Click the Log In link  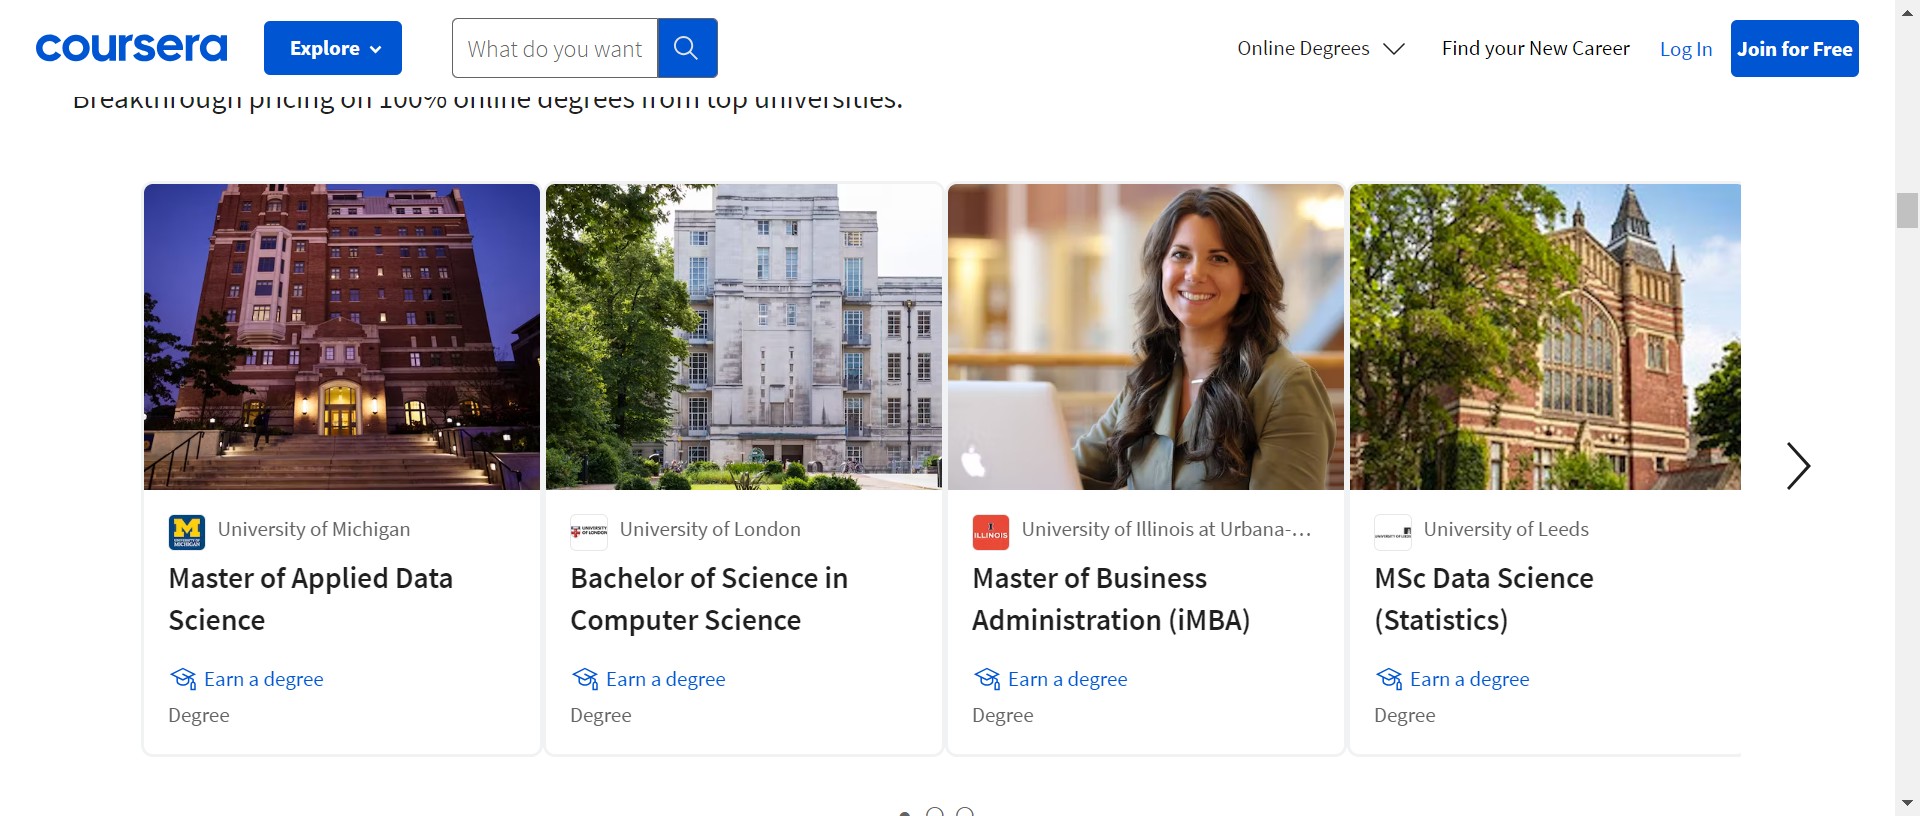pos(1685,49)
